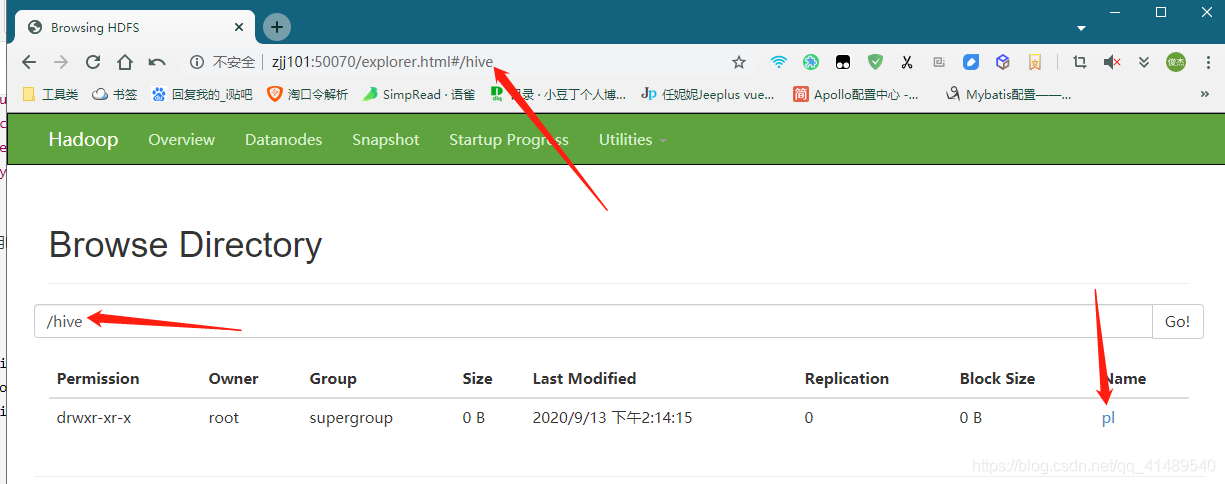Show more bookmarks with the overflow chevron
The height and width of the screenshot is (484, 1225).
[1205, 94]
